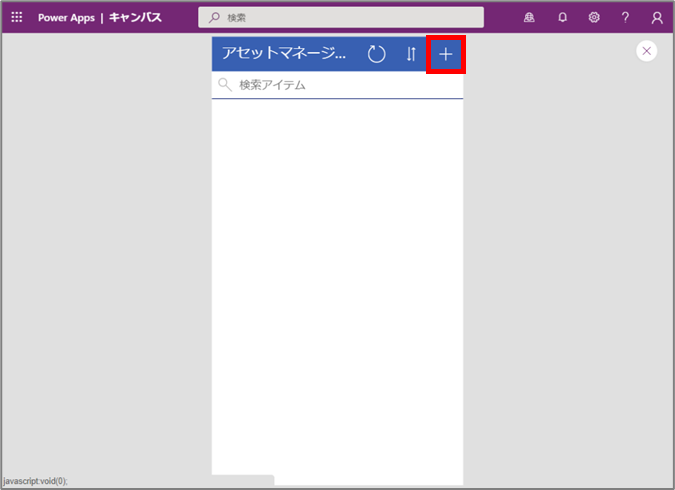
Task: Close the app preview with X button
Action: (x=646, y=51)
